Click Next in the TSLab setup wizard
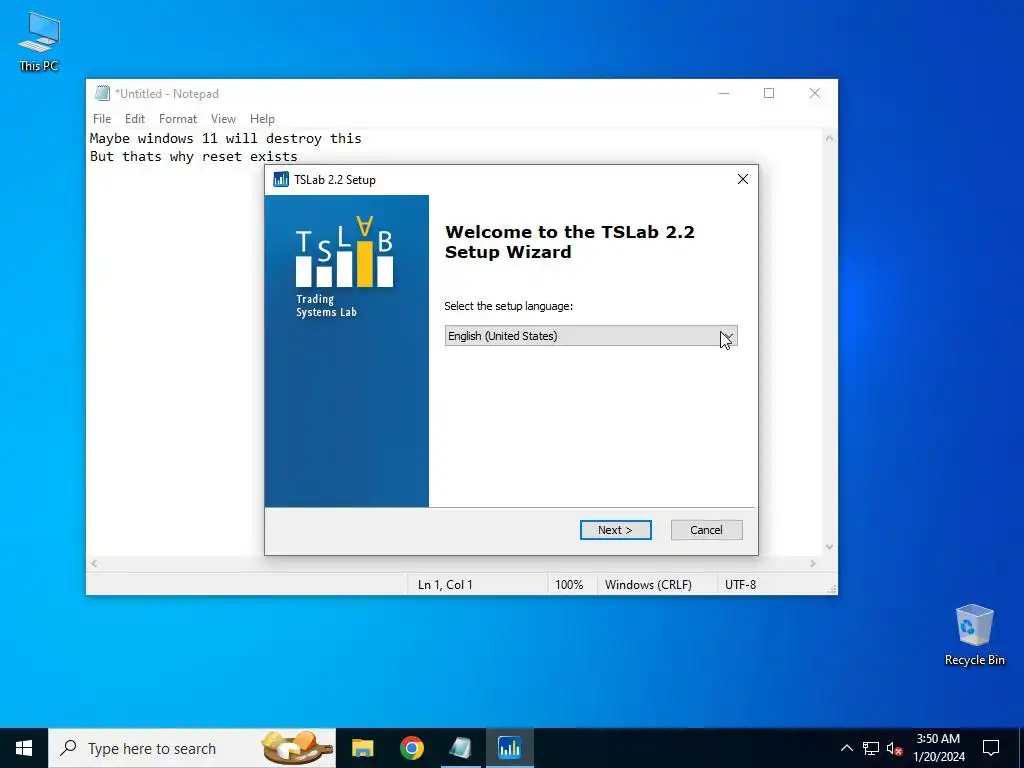This screenshot has width=1024, height=768. click(615, 530)
